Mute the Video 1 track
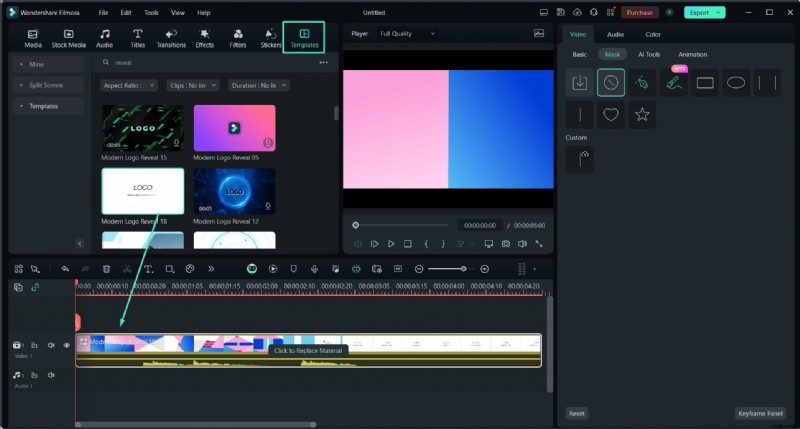 (50, 345)
